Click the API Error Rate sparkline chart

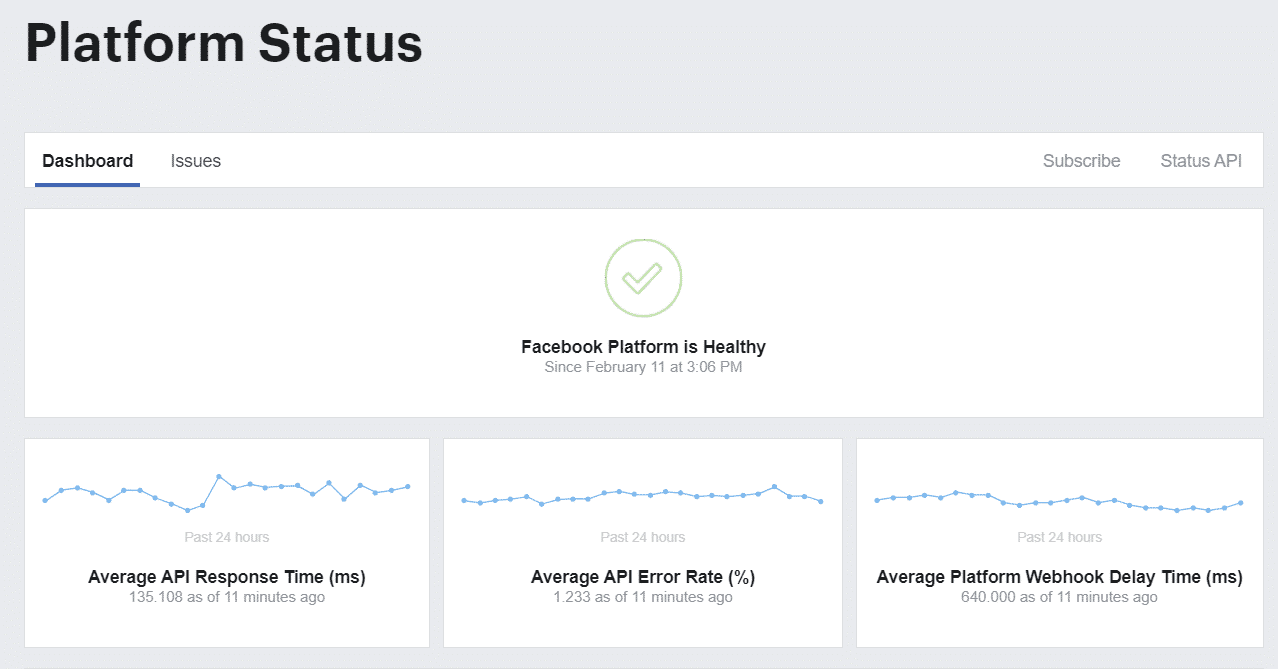coord(643,496)
